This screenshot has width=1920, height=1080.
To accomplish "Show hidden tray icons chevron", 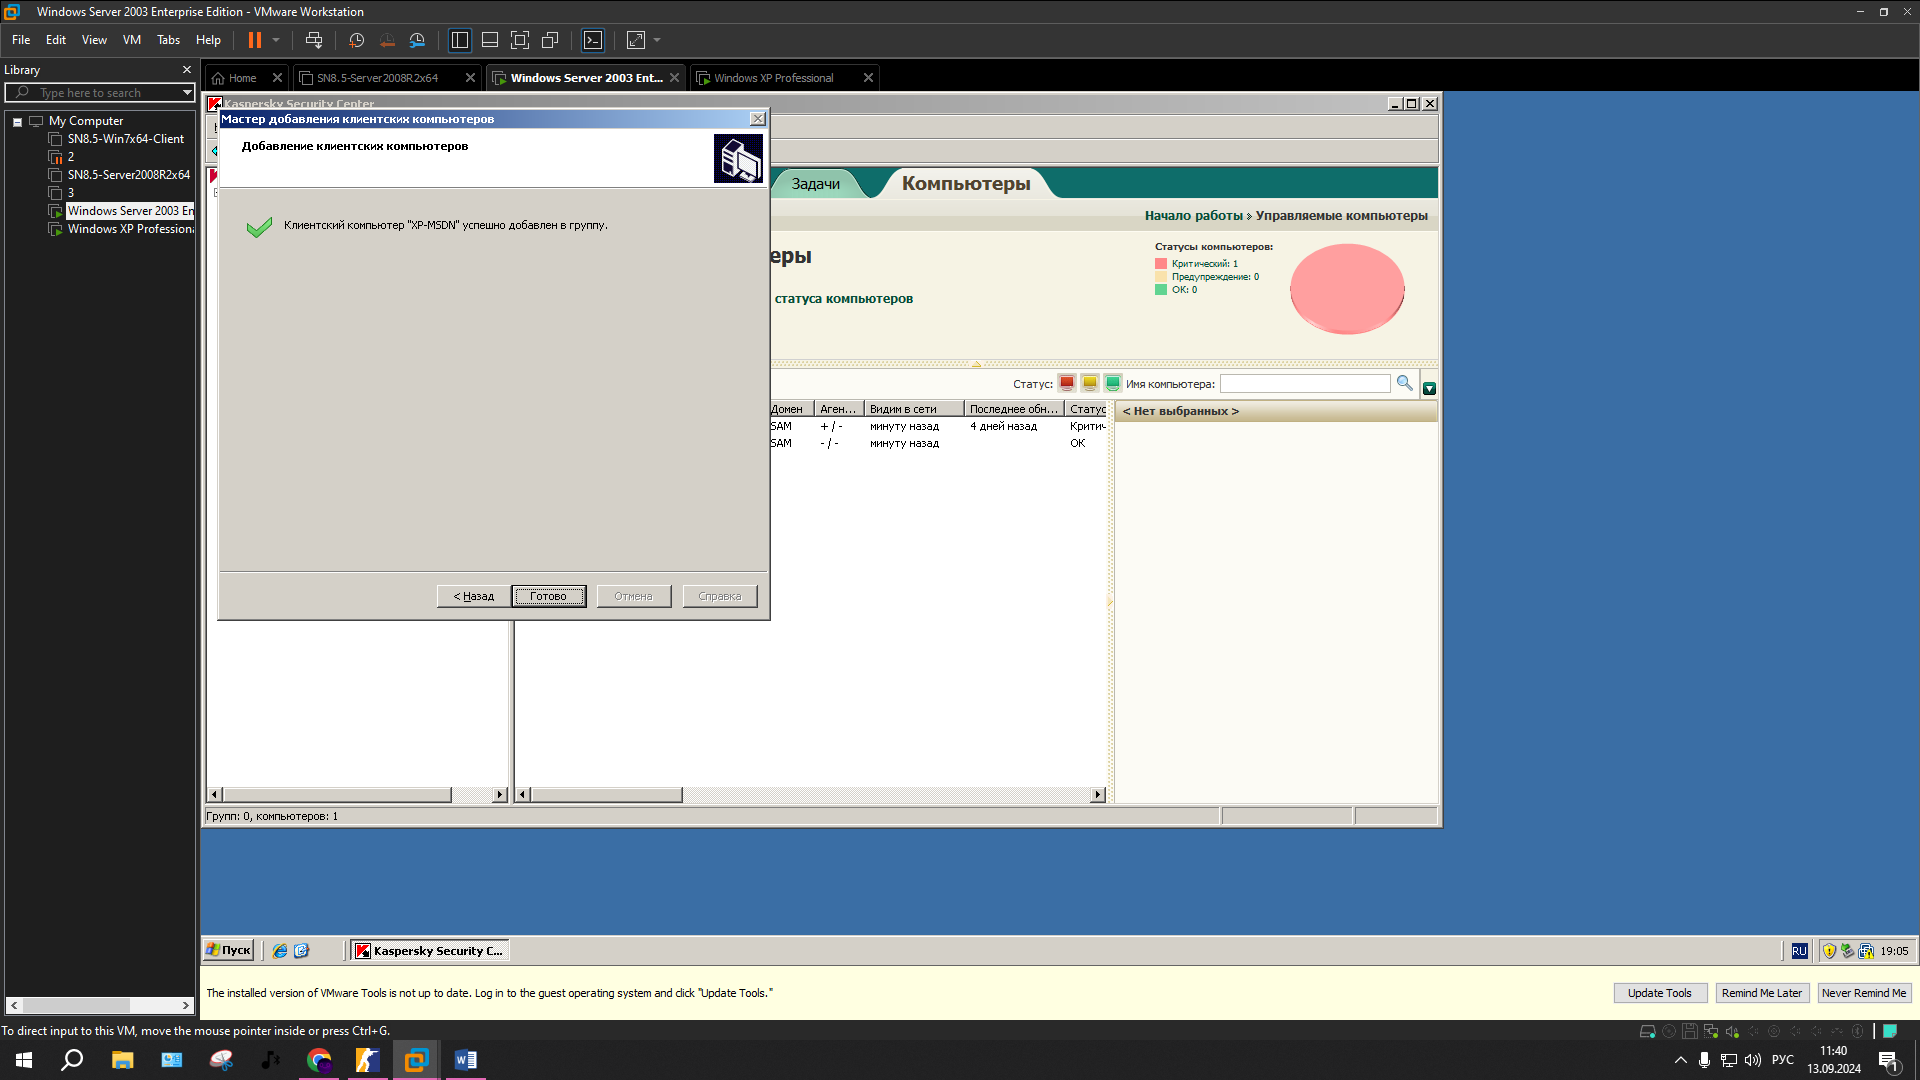I will tap(1680, 1060).
